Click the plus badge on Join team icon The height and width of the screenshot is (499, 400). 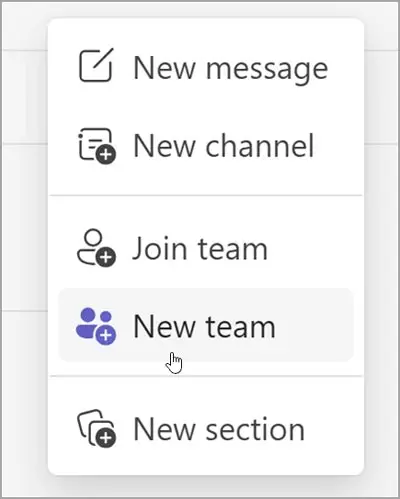pyautogui.click(x=106, y=257)
